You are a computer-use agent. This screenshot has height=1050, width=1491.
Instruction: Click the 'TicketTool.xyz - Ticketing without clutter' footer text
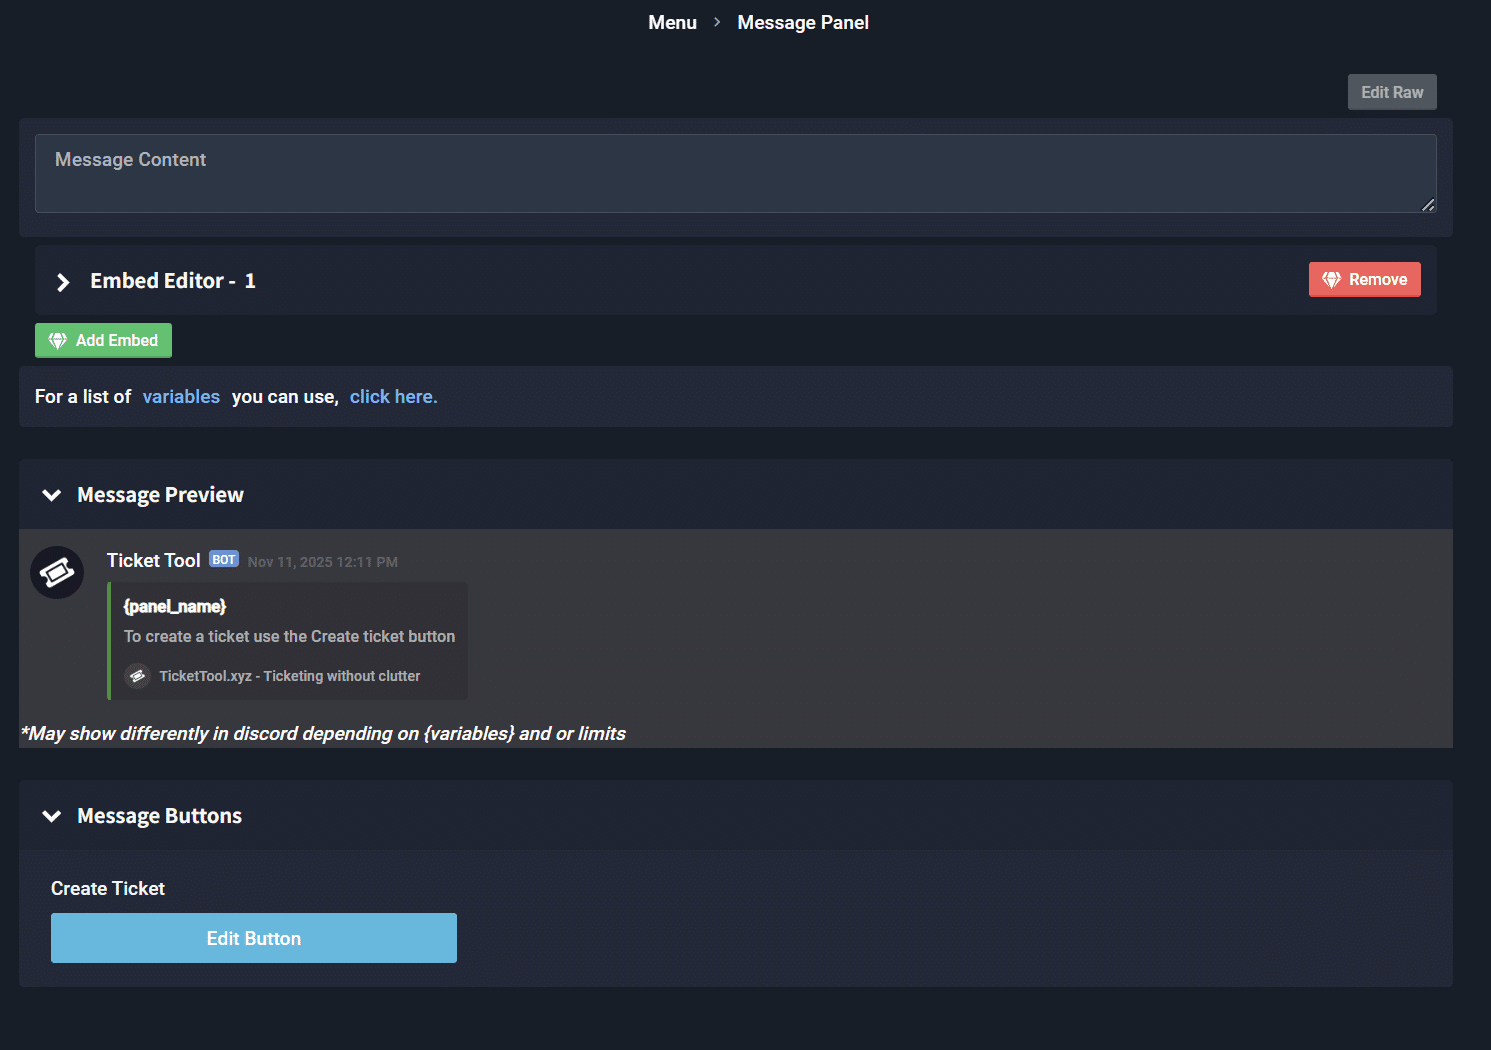(290, 676)
